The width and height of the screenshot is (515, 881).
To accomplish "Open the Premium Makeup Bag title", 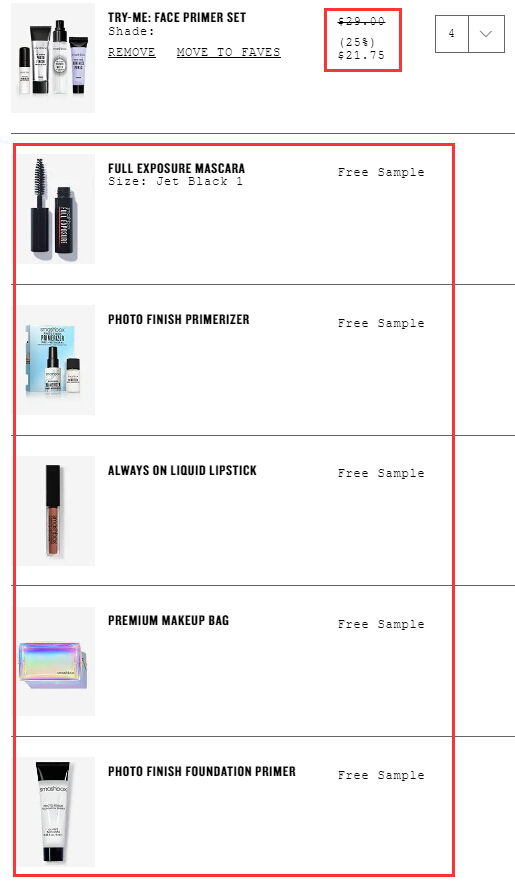I will tap(168, 620).
